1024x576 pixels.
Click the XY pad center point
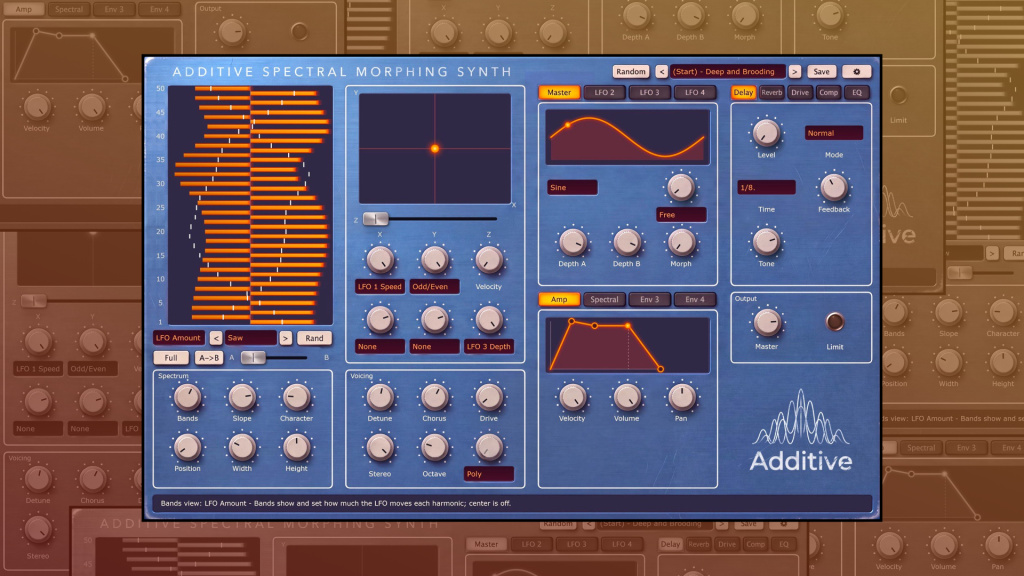tap(435, 149)
